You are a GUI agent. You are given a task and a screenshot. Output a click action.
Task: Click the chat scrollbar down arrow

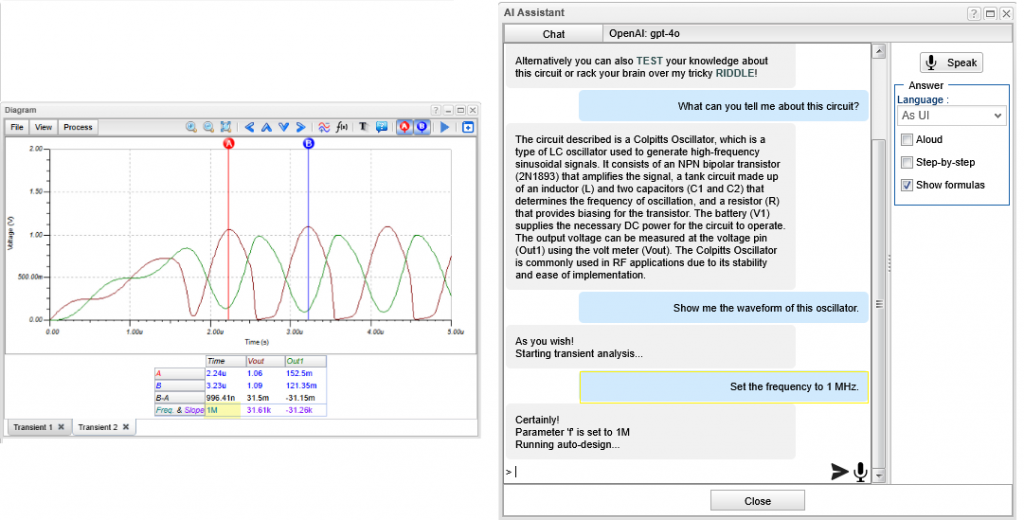pos(879,475)
